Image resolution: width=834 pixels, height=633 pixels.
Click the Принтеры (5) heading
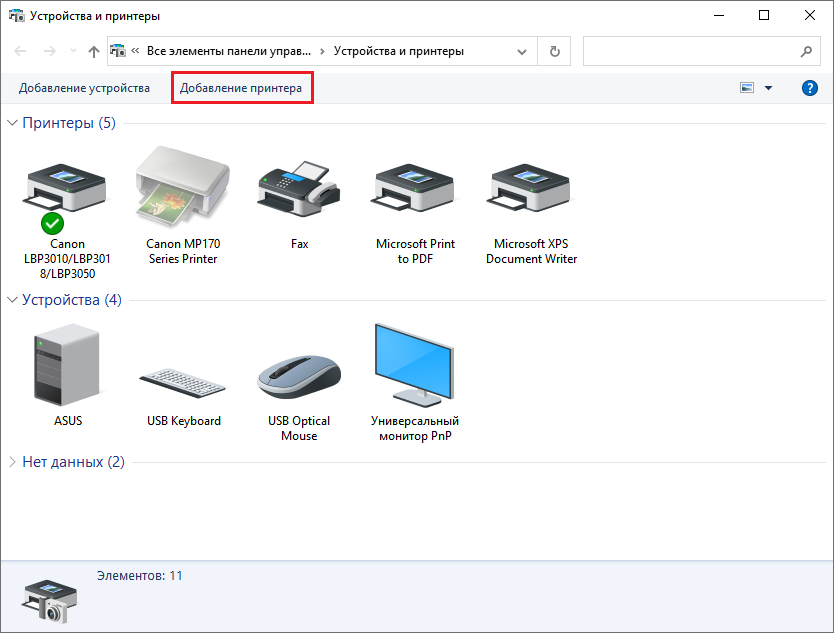69,123
